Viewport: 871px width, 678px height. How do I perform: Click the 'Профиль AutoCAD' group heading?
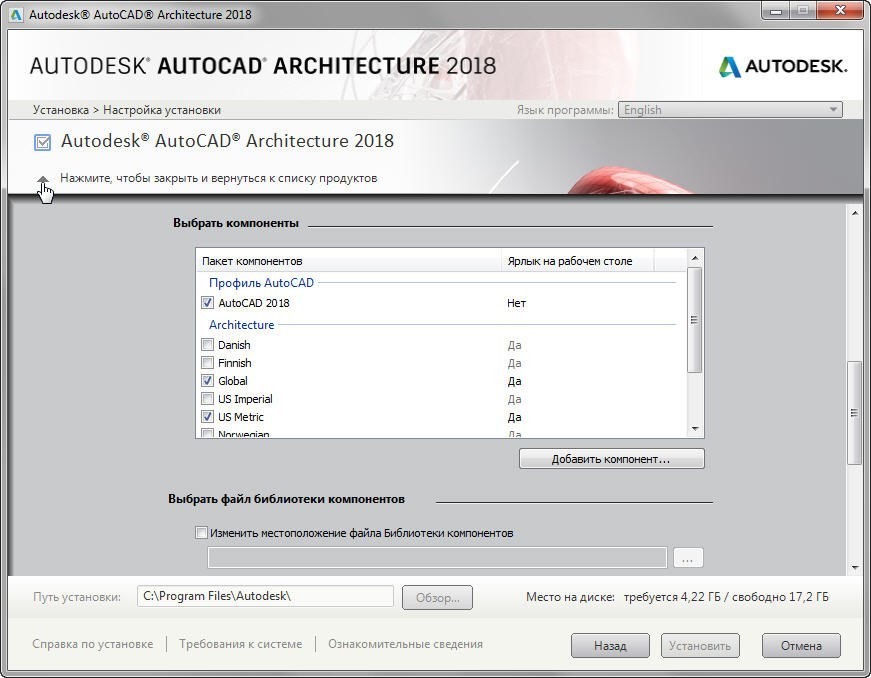[261, 283]
